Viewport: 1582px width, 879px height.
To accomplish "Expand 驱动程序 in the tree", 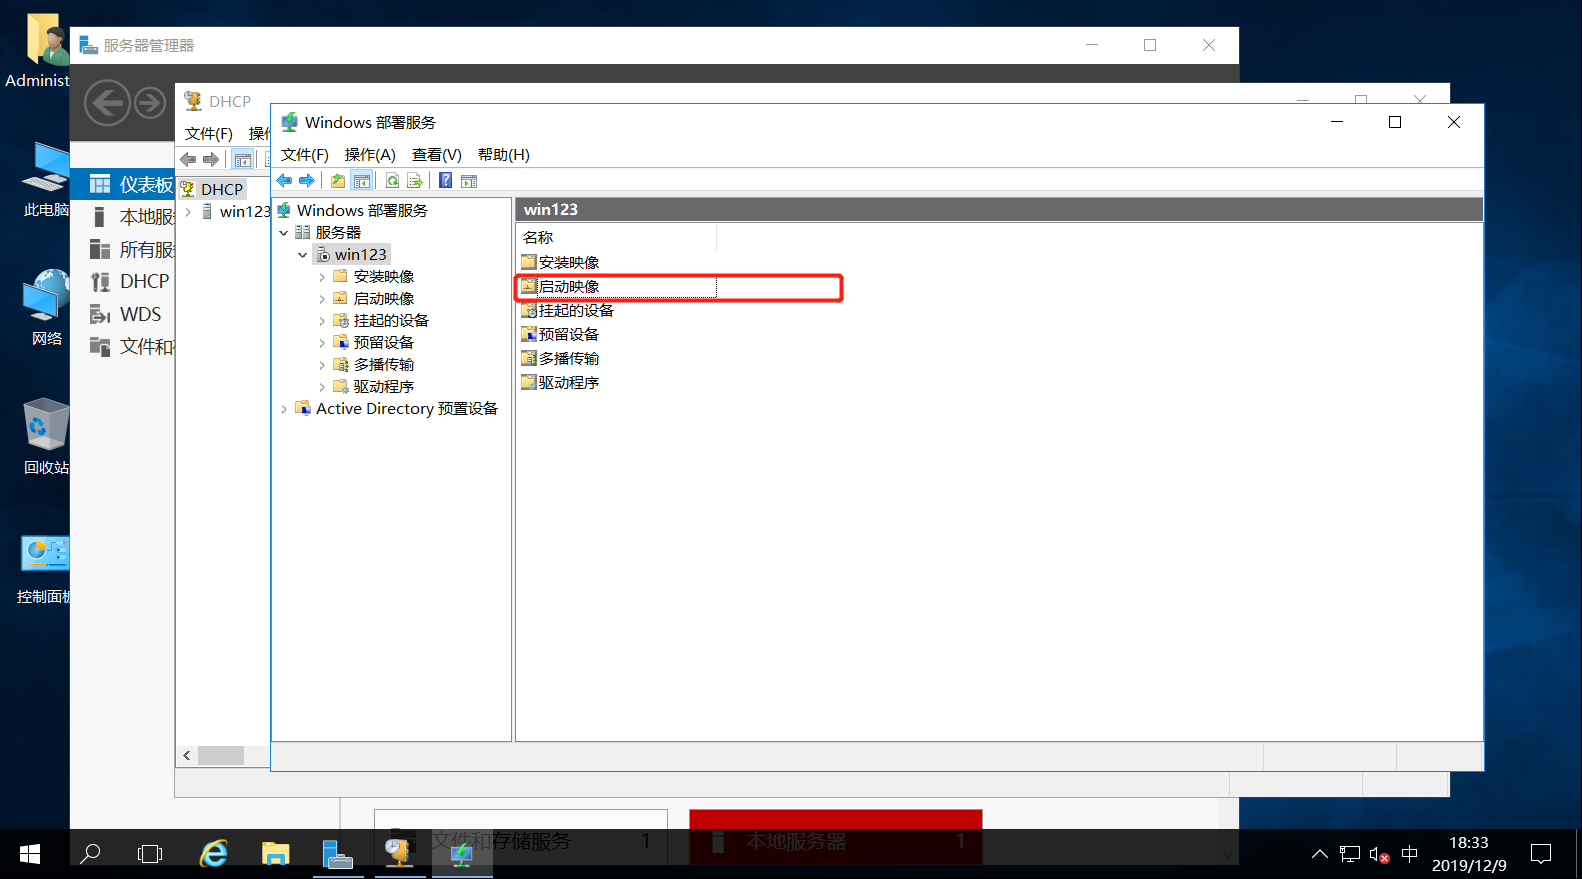I will (322, 387).
